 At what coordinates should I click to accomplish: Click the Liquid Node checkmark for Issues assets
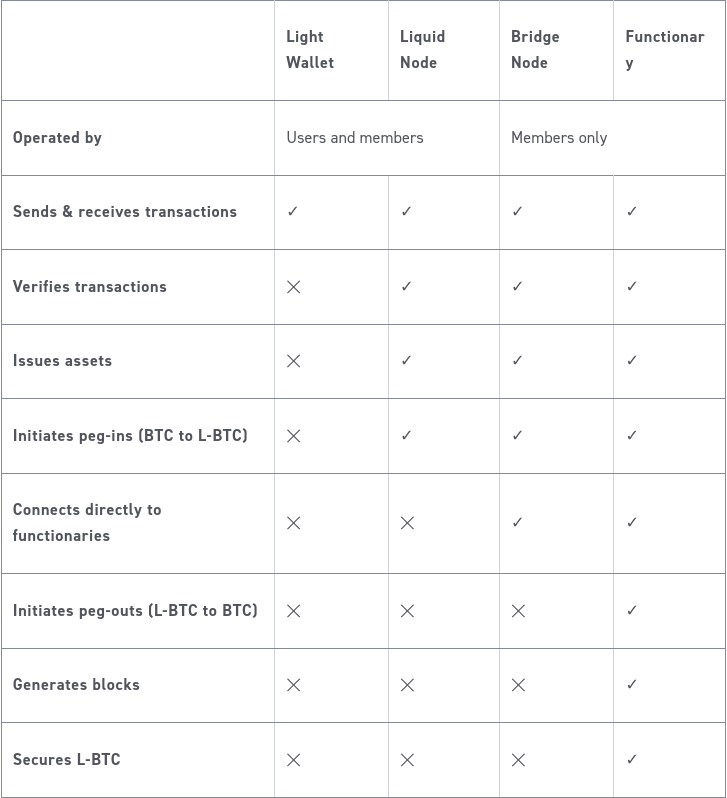[406, 361]
